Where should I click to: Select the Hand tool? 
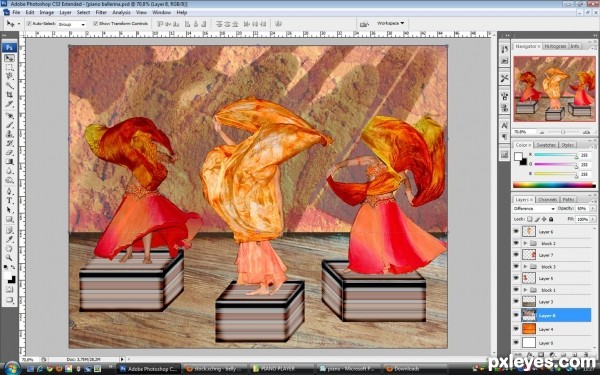pyautogui.click(x=10, y=249)
